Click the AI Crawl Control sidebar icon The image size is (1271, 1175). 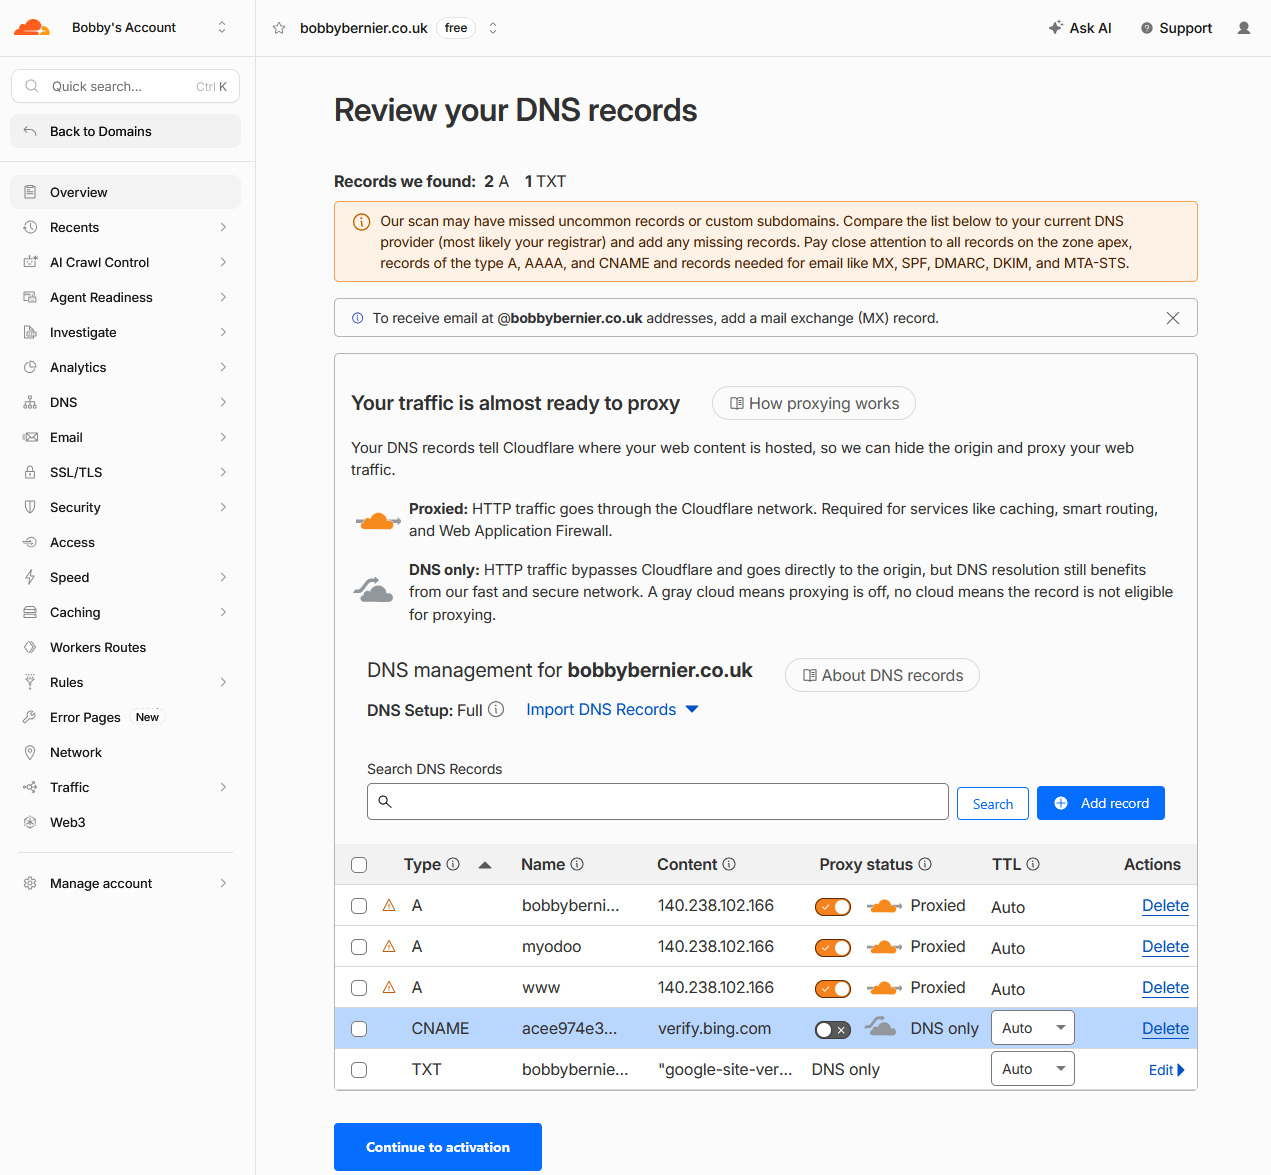click(x=30, y=262)
